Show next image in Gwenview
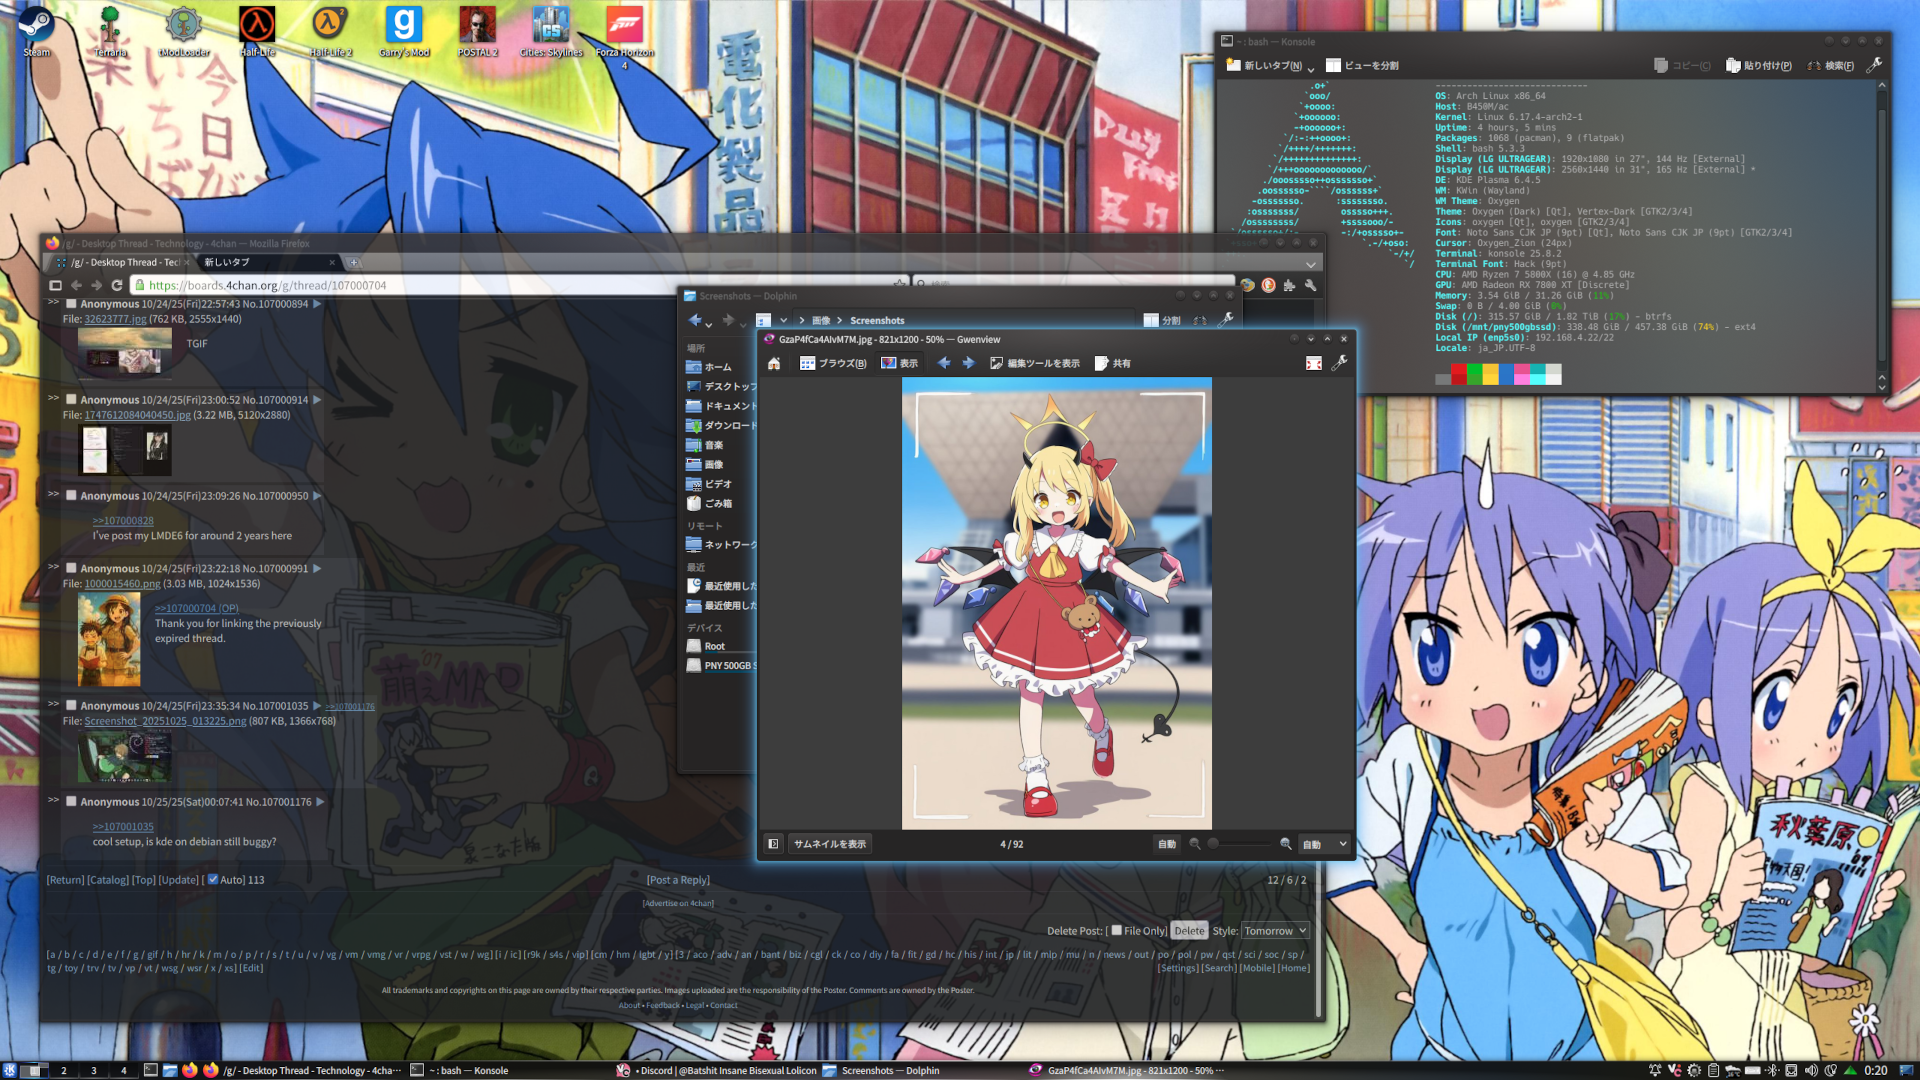Viewport: 1920px width, 1080px height. (x=968, y=364)
